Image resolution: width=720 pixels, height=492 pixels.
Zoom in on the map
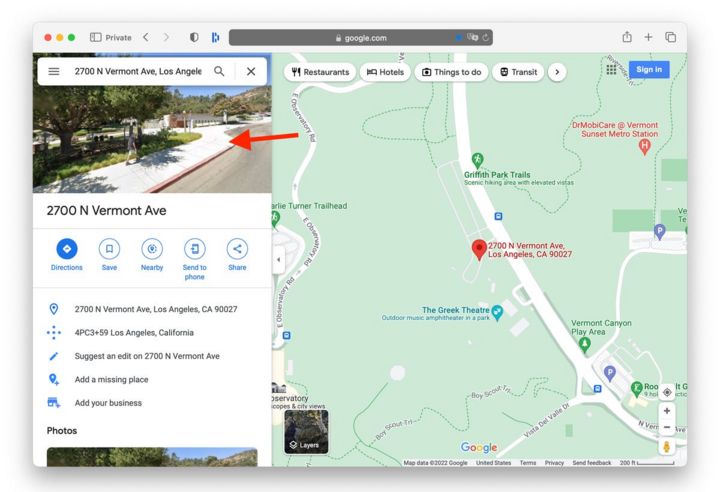click(667, 411)
